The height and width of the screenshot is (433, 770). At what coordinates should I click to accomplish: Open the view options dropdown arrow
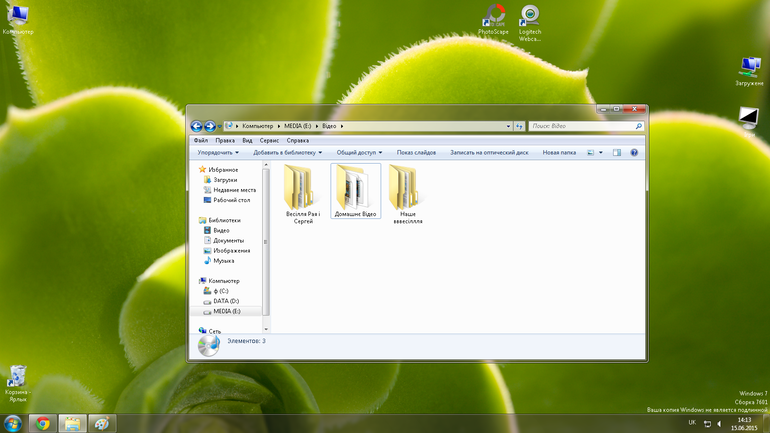pyautogui.click(x=601, y=153)
